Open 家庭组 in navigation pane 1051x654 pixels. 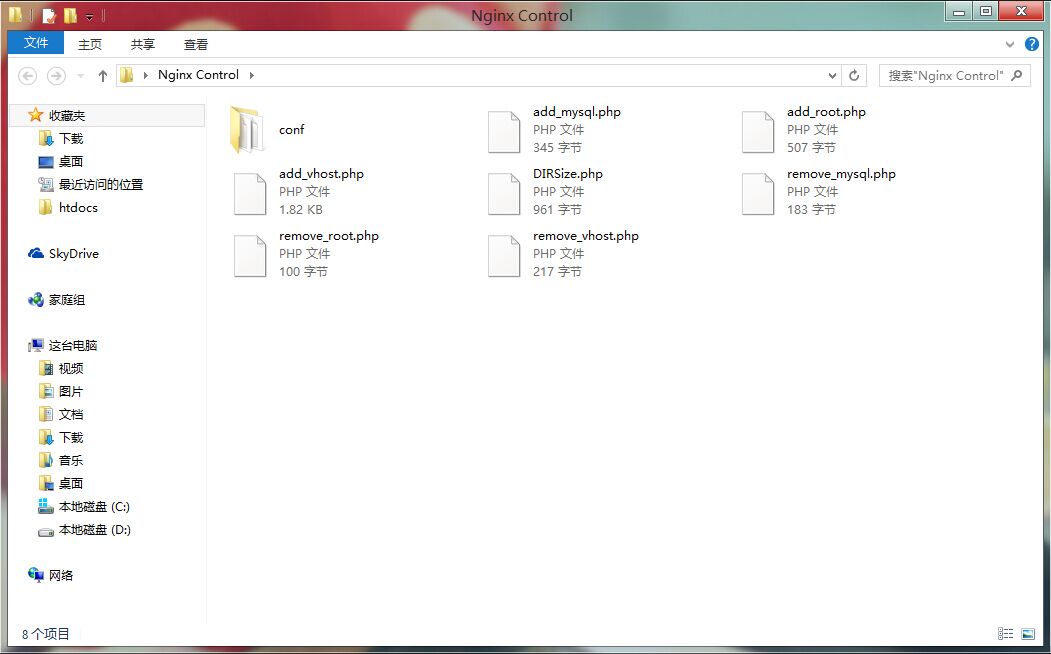pyautogui.click(x=57, y=300)
